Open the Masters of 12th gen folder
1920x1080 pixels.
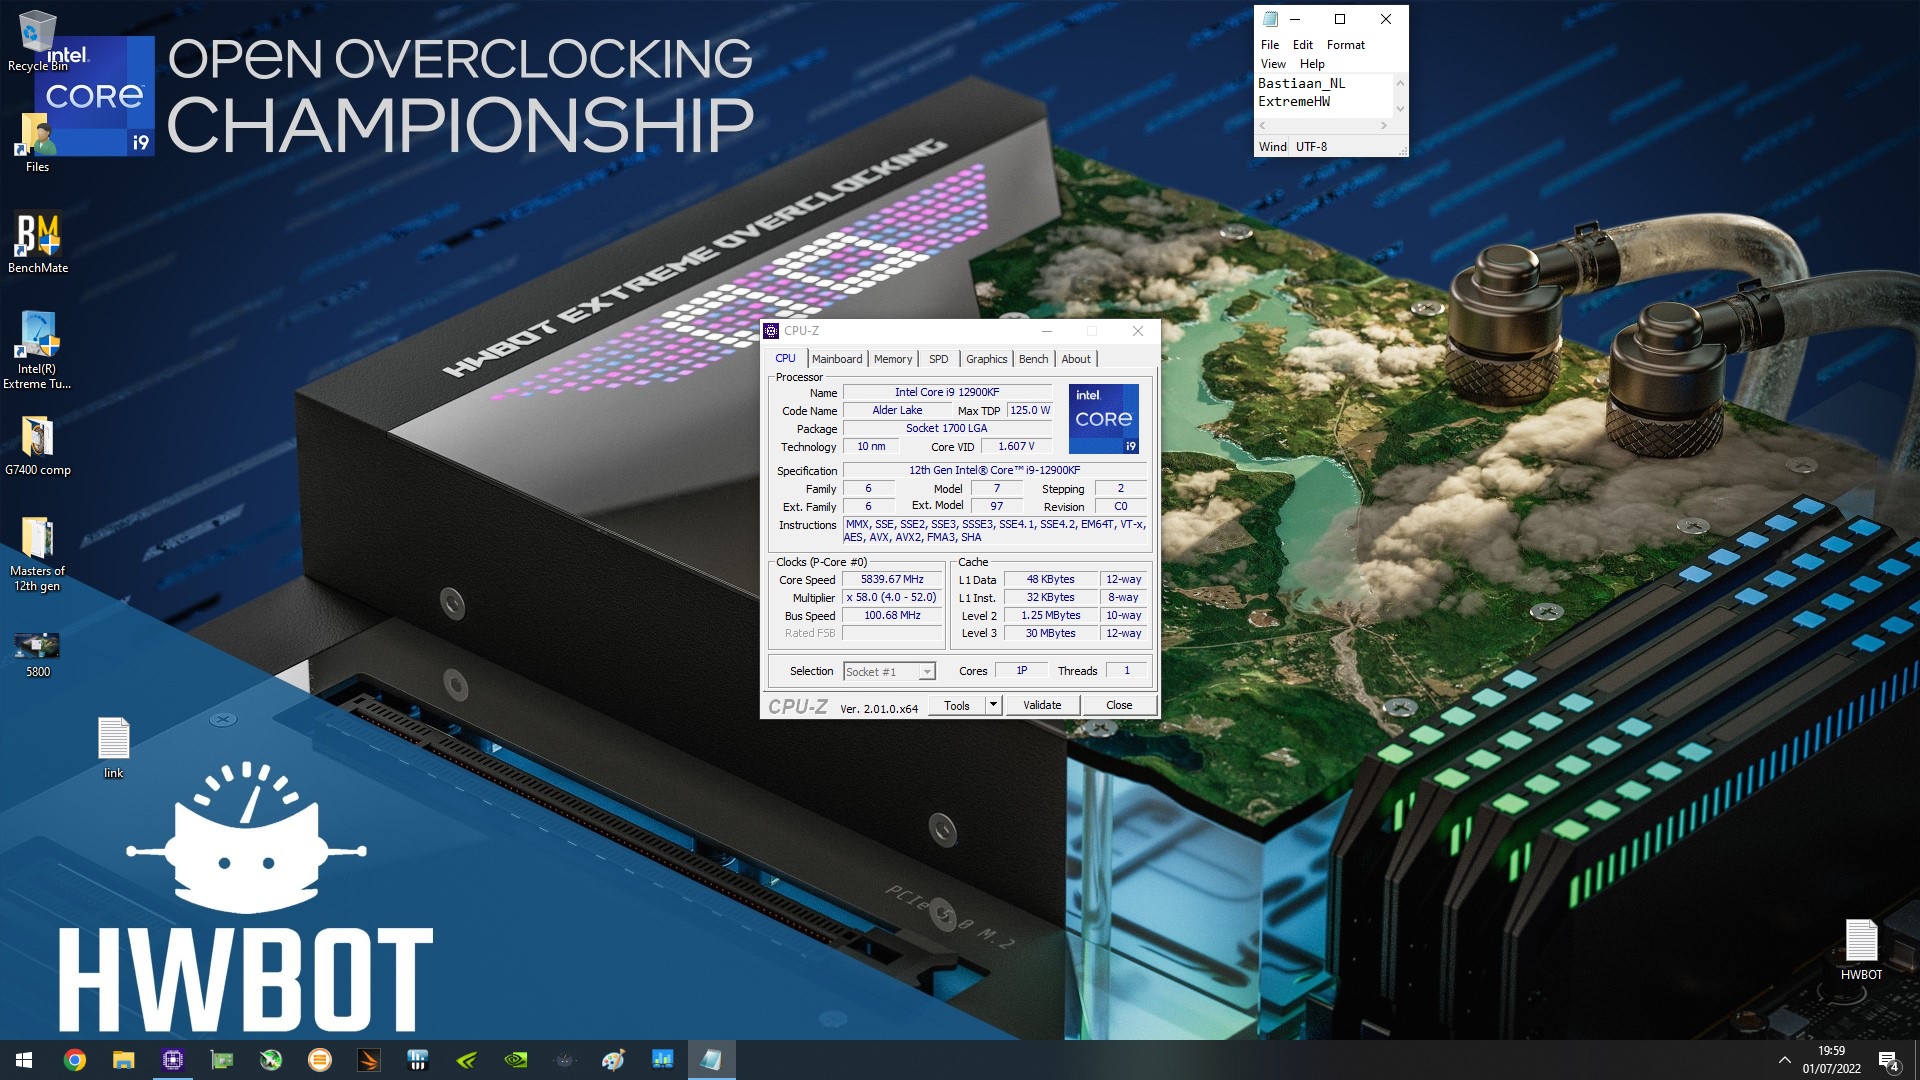pyautogui.click(x=38, y=554)
